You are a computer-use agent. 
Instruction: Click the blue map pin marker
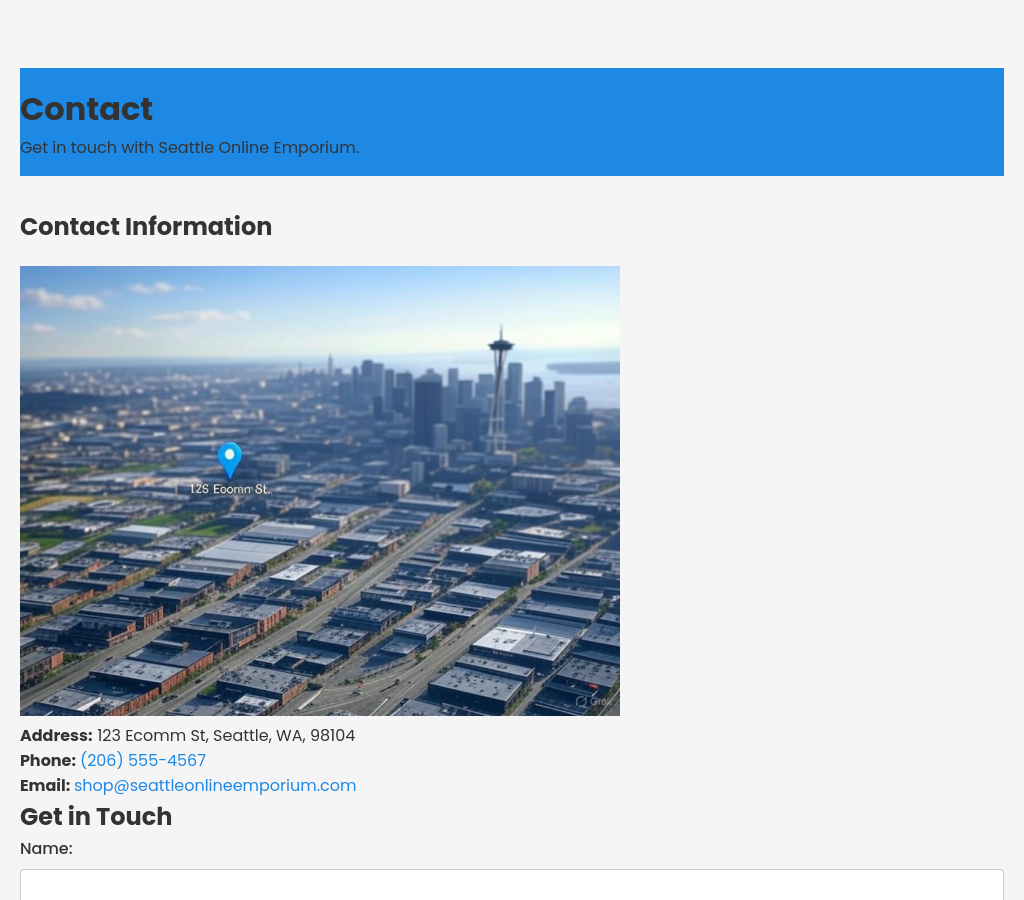[230, 459]
